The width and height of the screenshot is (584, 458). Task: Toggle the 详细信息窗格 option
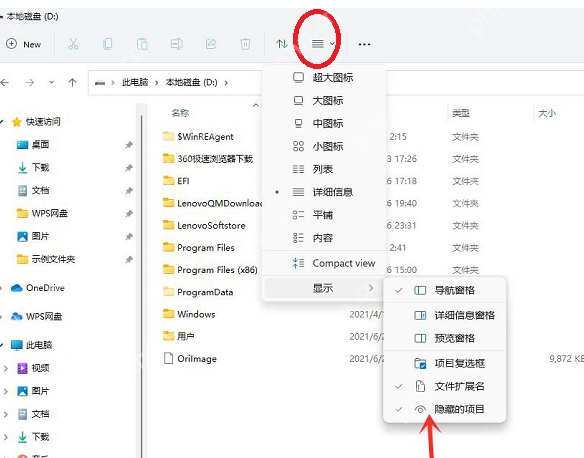pyautogui.click(x=445, y=316)
